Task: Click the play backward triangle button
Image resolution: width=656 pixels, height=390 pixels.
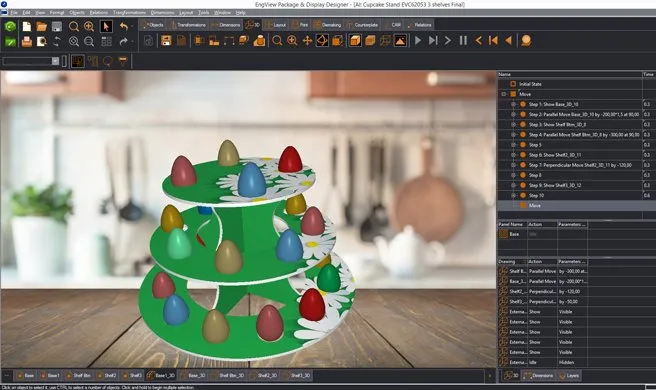Action: click(508, 41)
